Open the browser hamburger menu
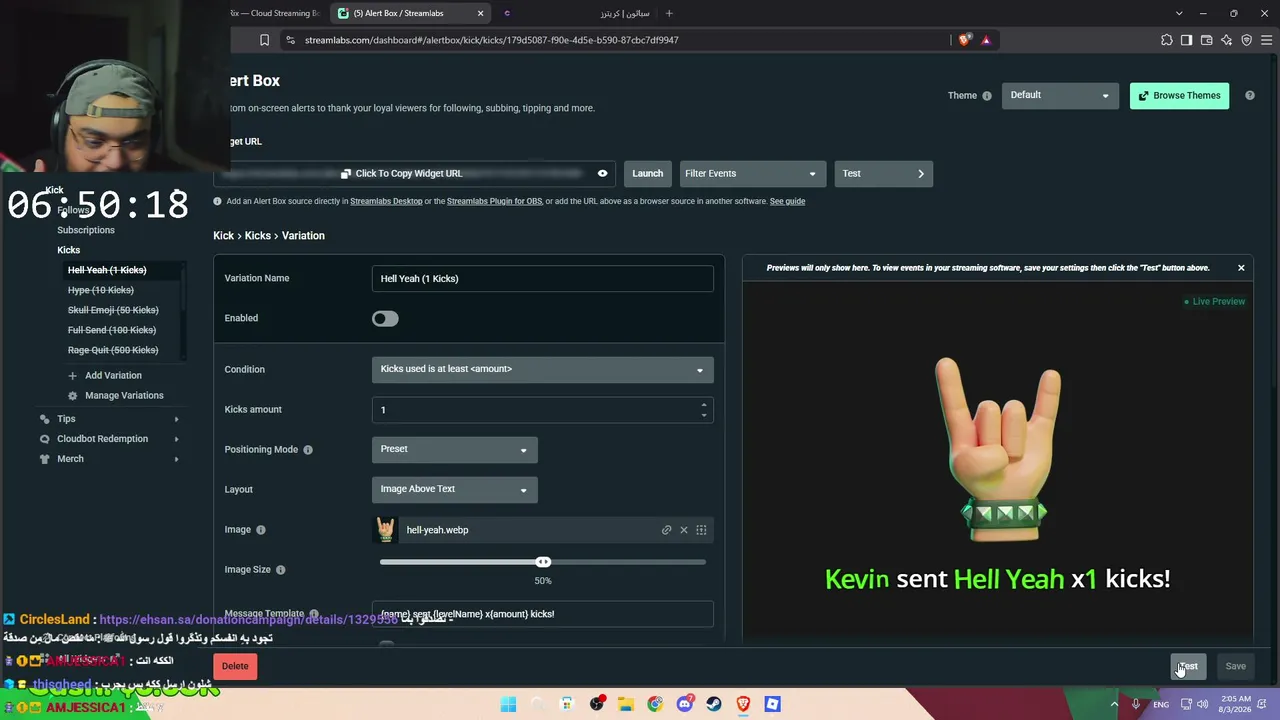 pos(1267,40)
